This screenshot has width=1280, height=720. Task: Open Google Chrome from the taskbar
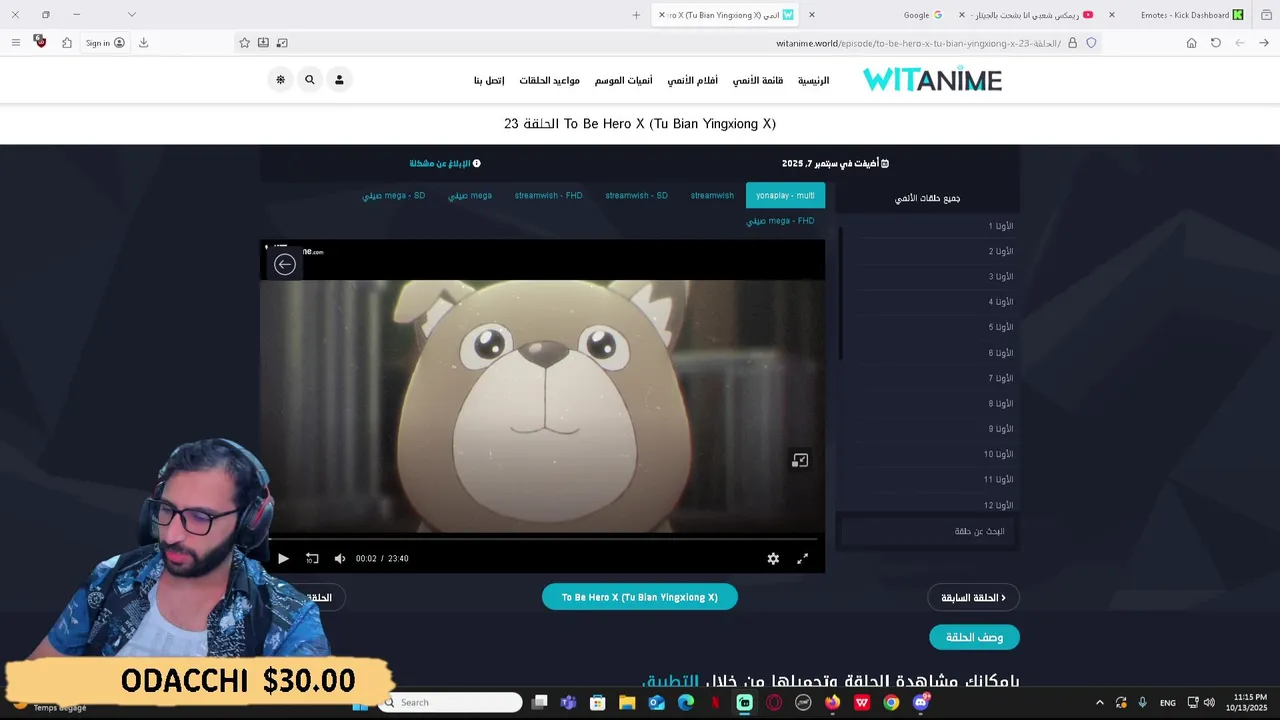(x=891, y=703)
